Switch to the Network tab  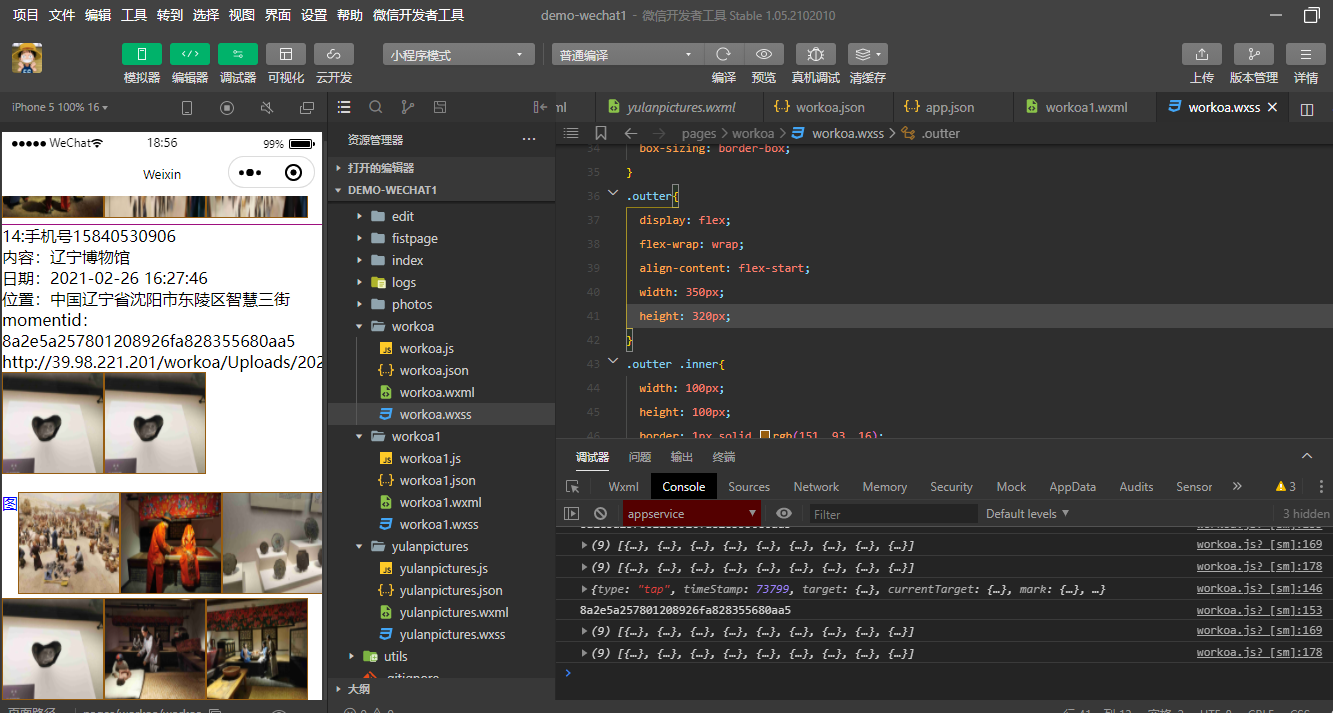(x=816, y=487)
